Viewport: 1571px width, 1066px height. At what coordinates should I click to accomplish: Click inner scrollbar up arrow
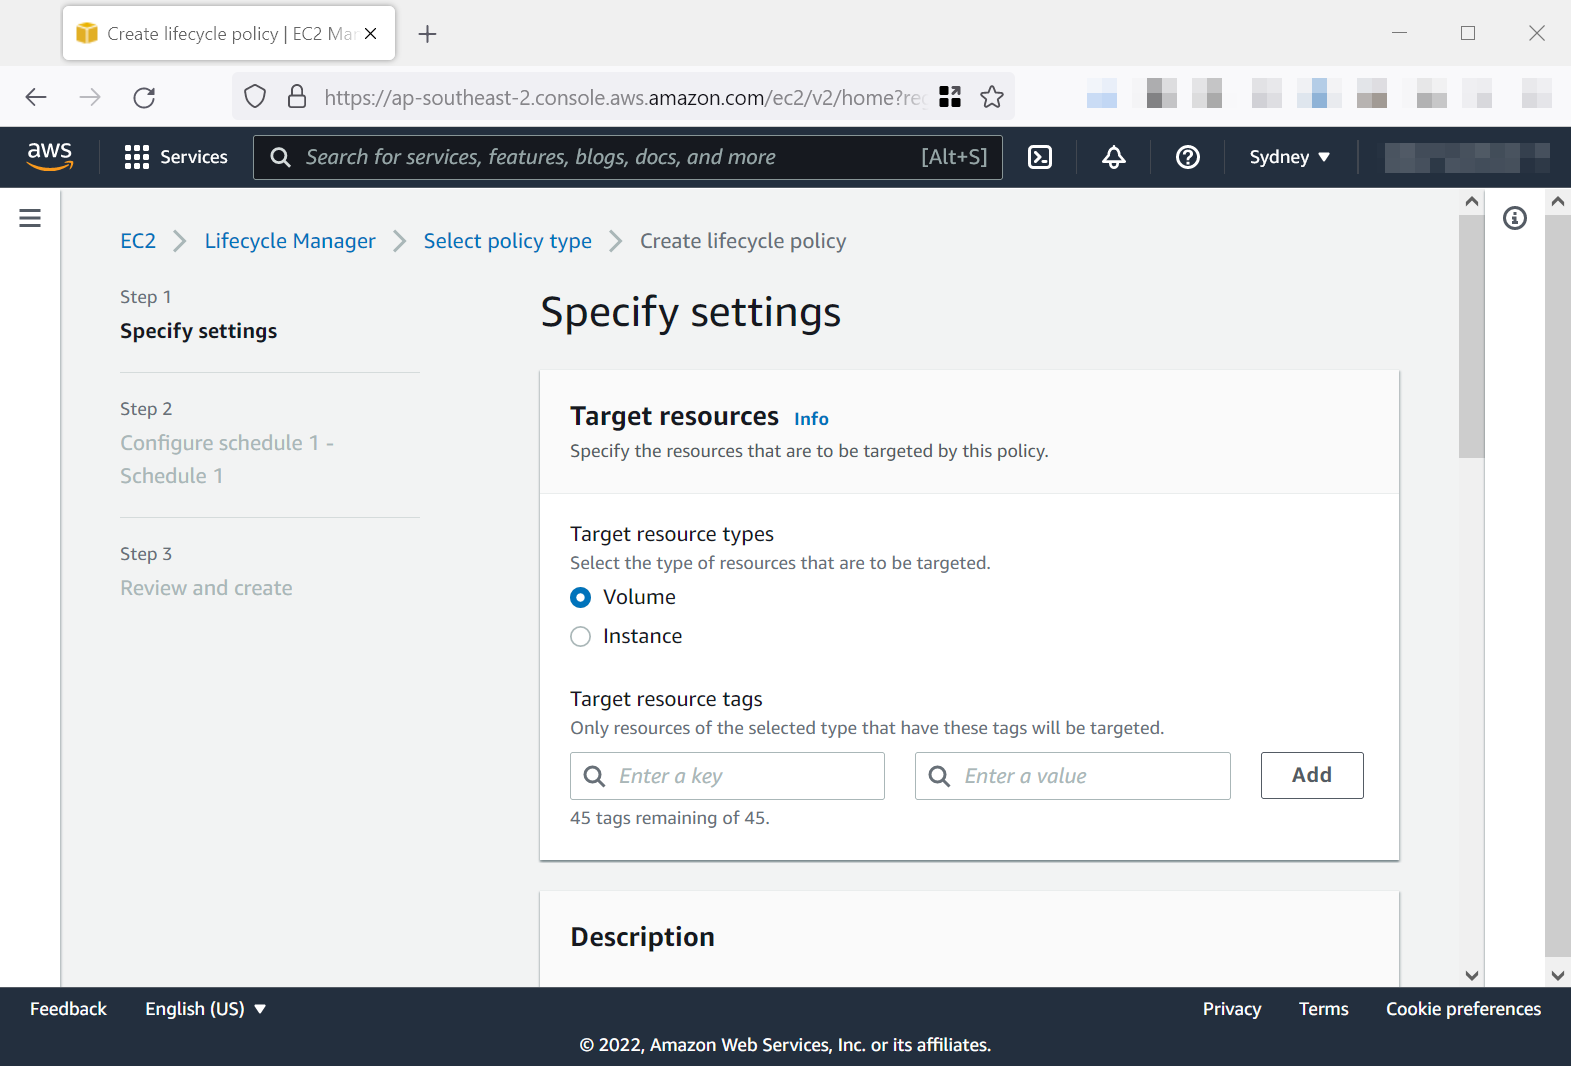pyautogui.click(x=1471, y=201)
